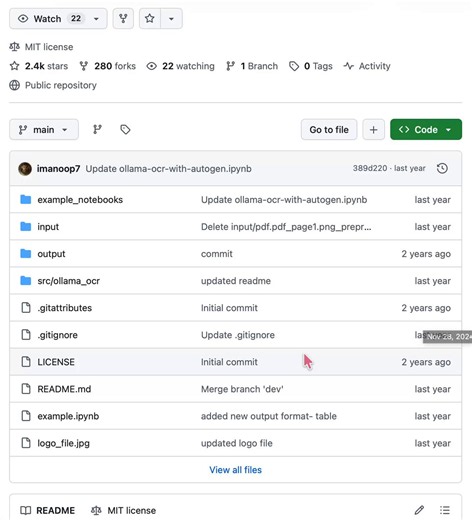The height and width of the screenshot is (520, 472).
Task: Open the green Code dropdown button
Action: 426,129
